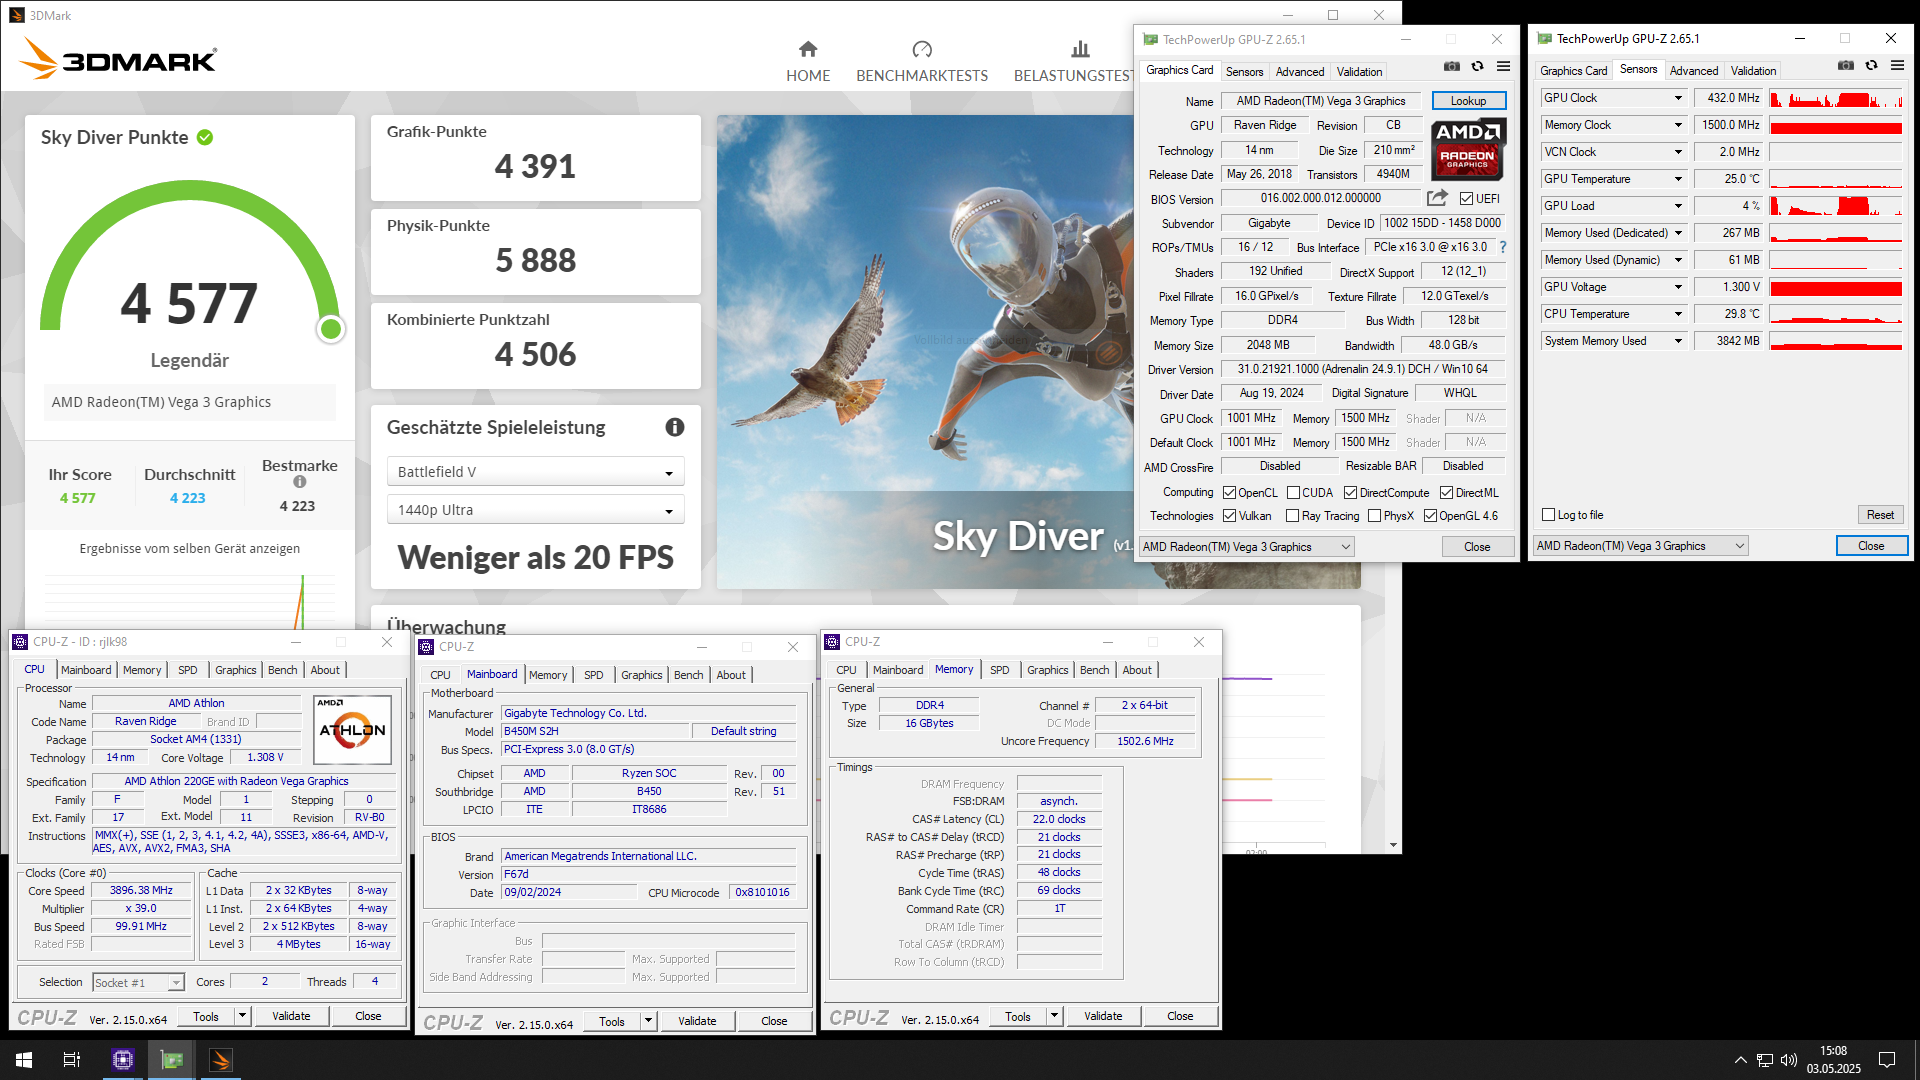
Task: Toggle the UEFI checkbox
Action: tap(1466, 198)
